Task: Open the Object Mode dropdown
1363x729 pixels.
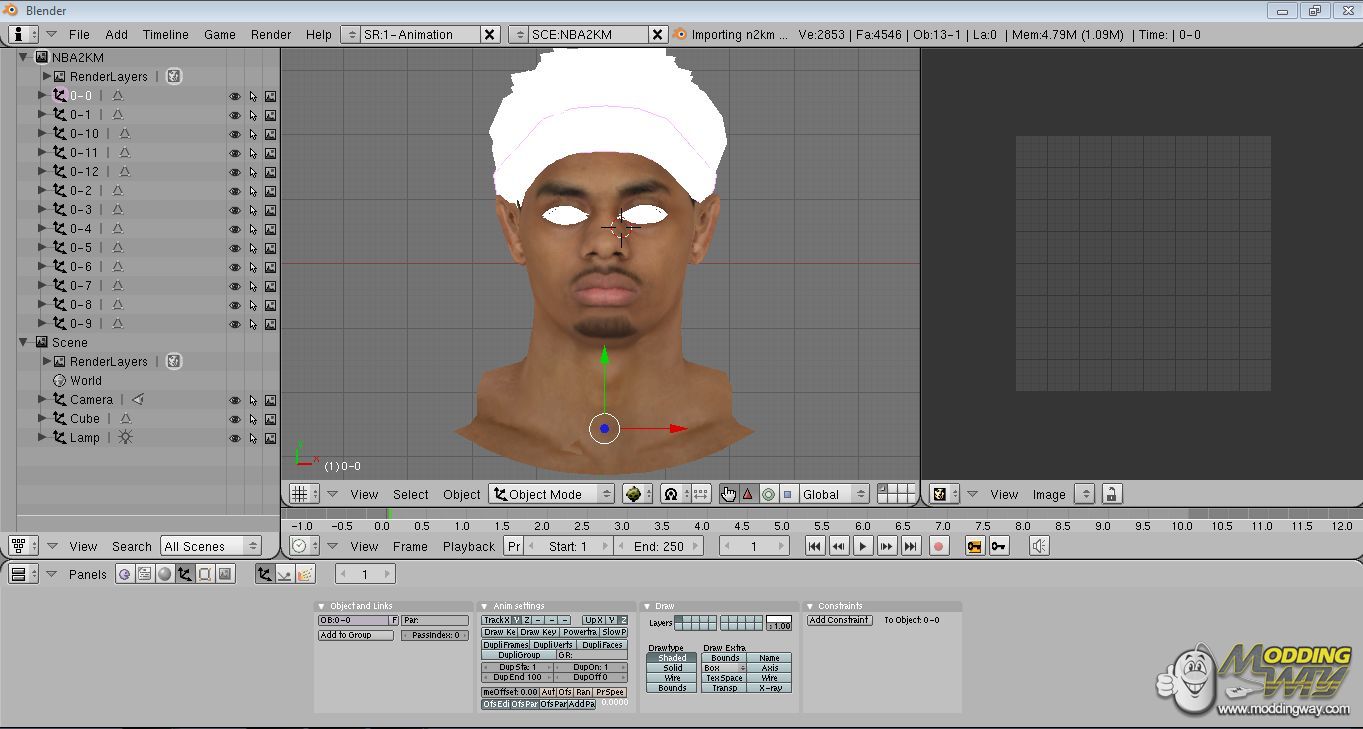Action: (x=551, y=494)
